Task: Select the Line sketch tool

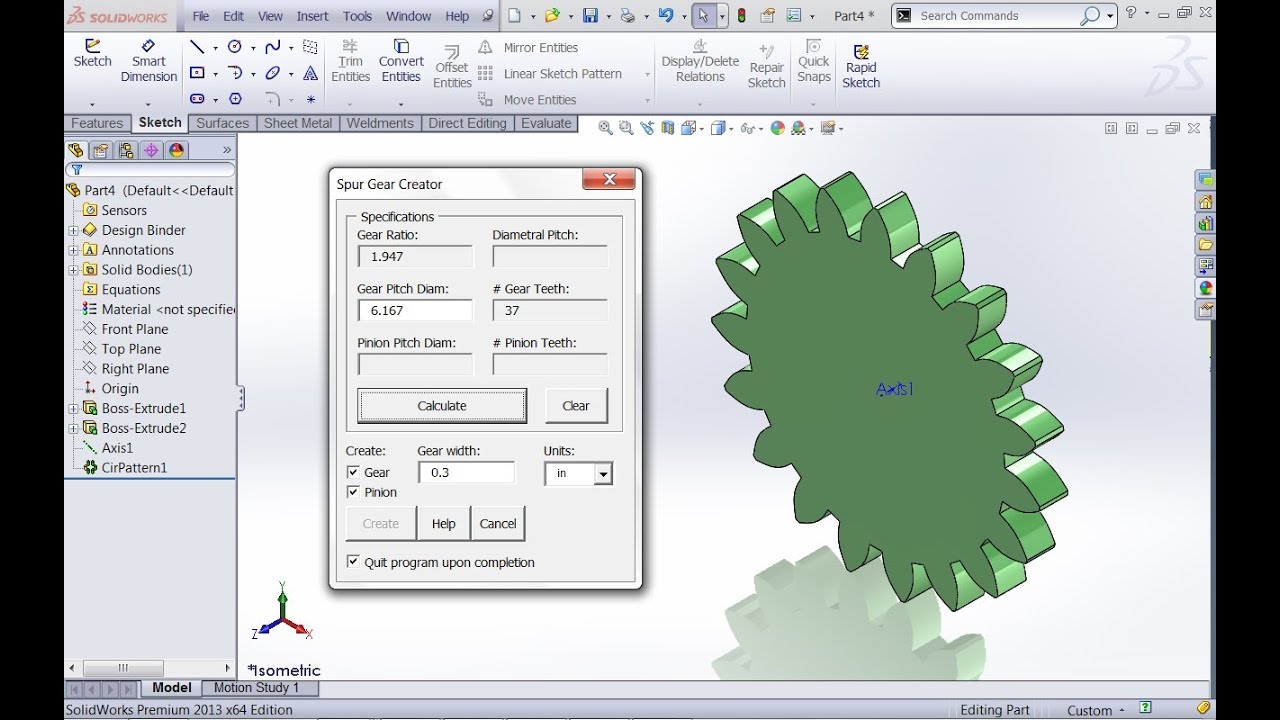Action: [x=197, y=47]
